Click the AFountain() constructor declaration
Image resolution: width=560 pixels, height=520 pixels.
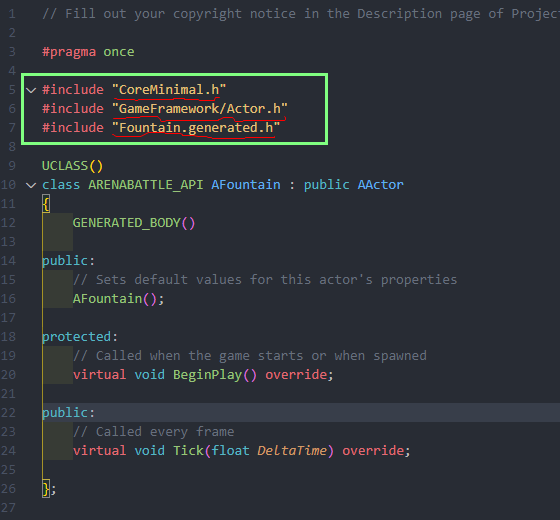(119, 299)
